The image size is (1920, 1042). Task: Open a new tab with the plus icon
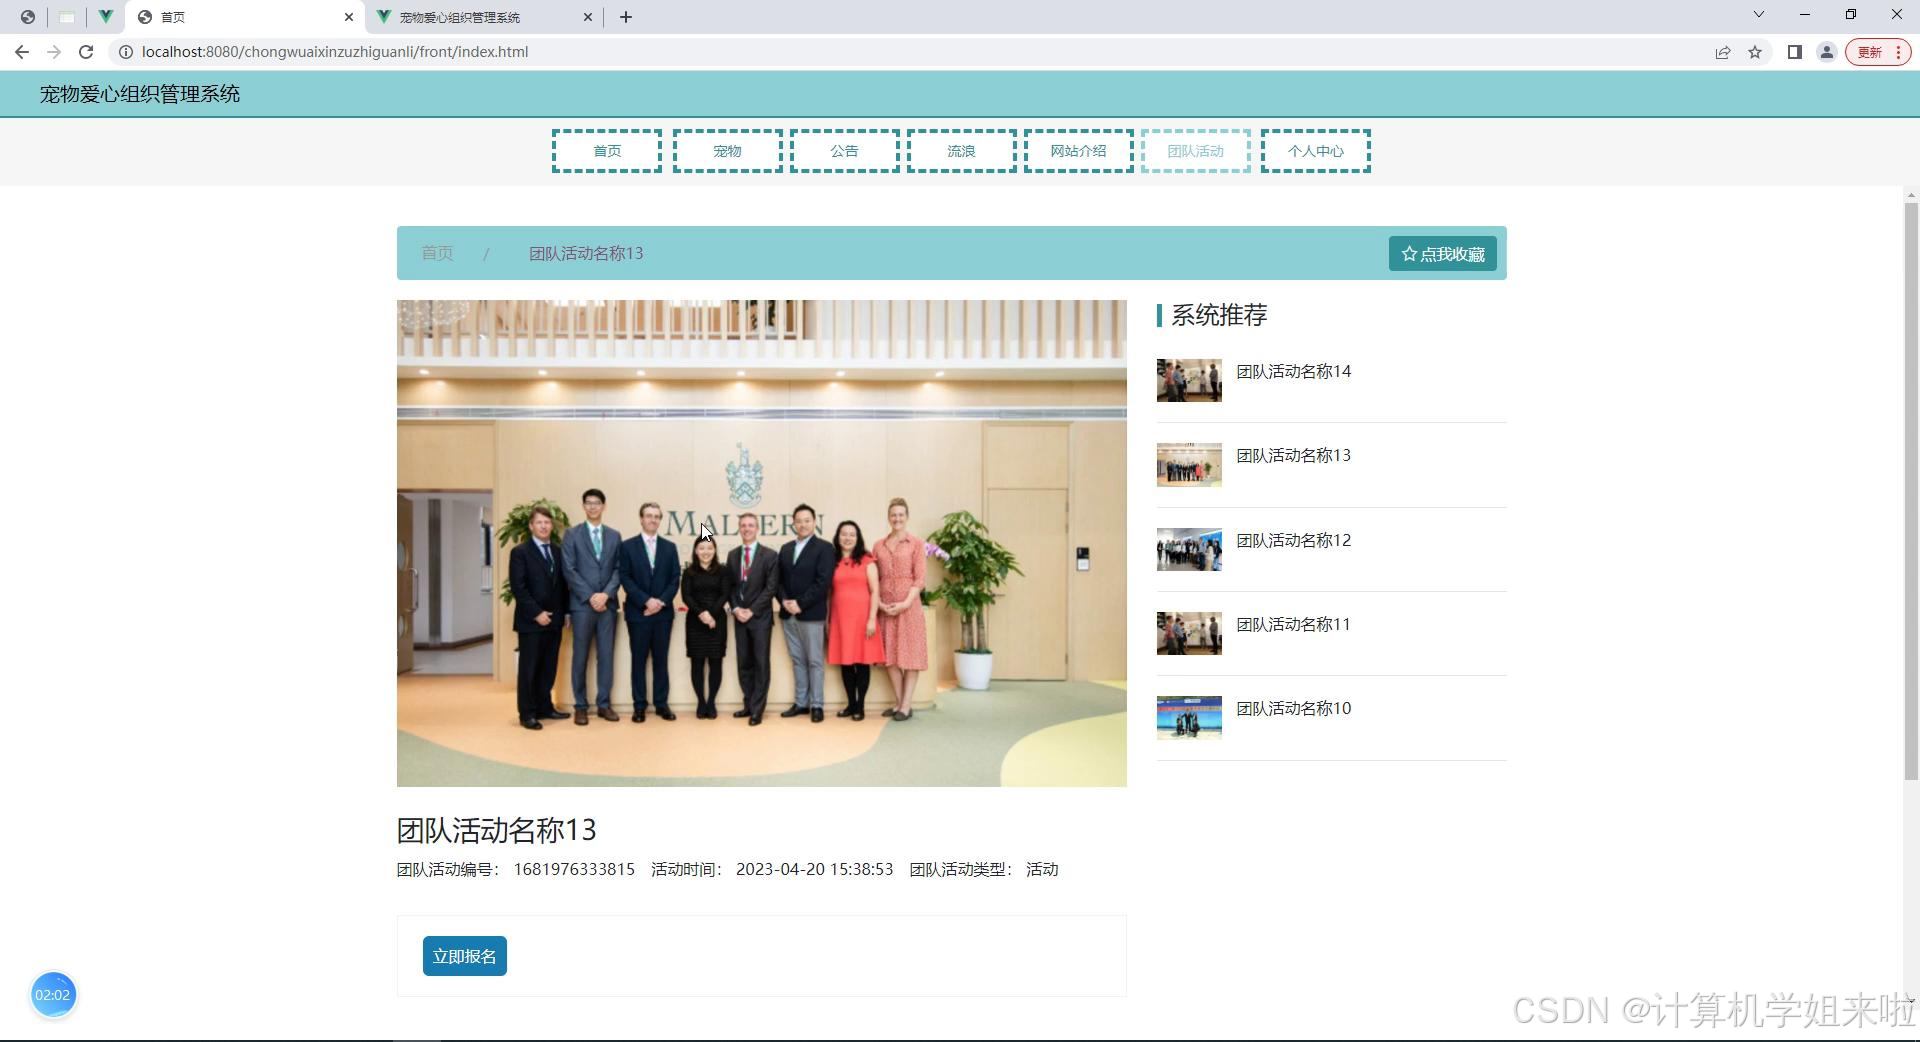coord(626,17)
